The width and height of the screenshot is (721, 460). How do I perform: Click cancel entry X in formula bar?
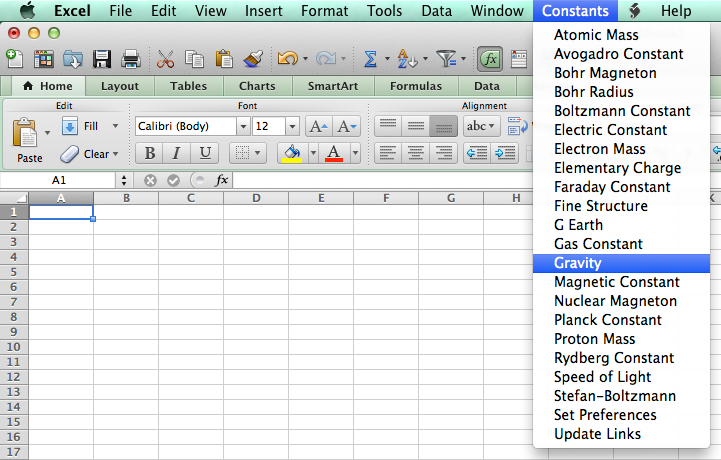pyautogui.click(x=150, y=180)
